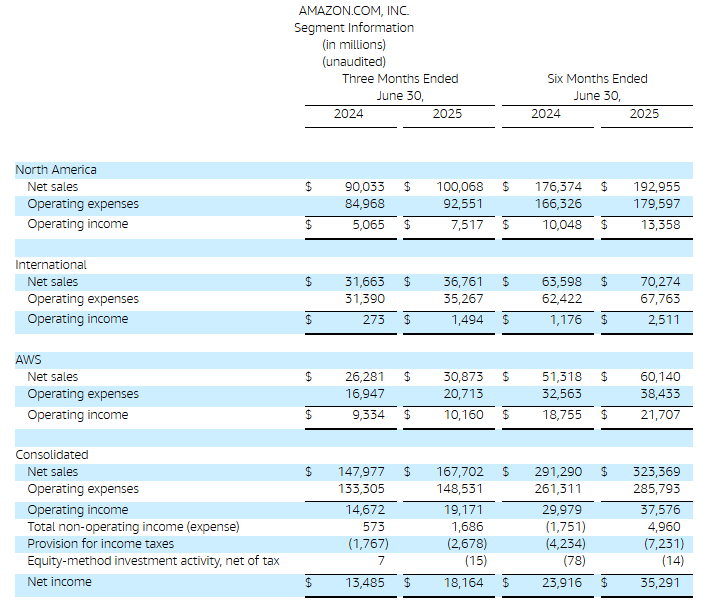Screen dimensions: 709x601
Task: Click the "Equity-method investment activity, net of tax" label
Action: pyautogui.click(x=153, y=561)
